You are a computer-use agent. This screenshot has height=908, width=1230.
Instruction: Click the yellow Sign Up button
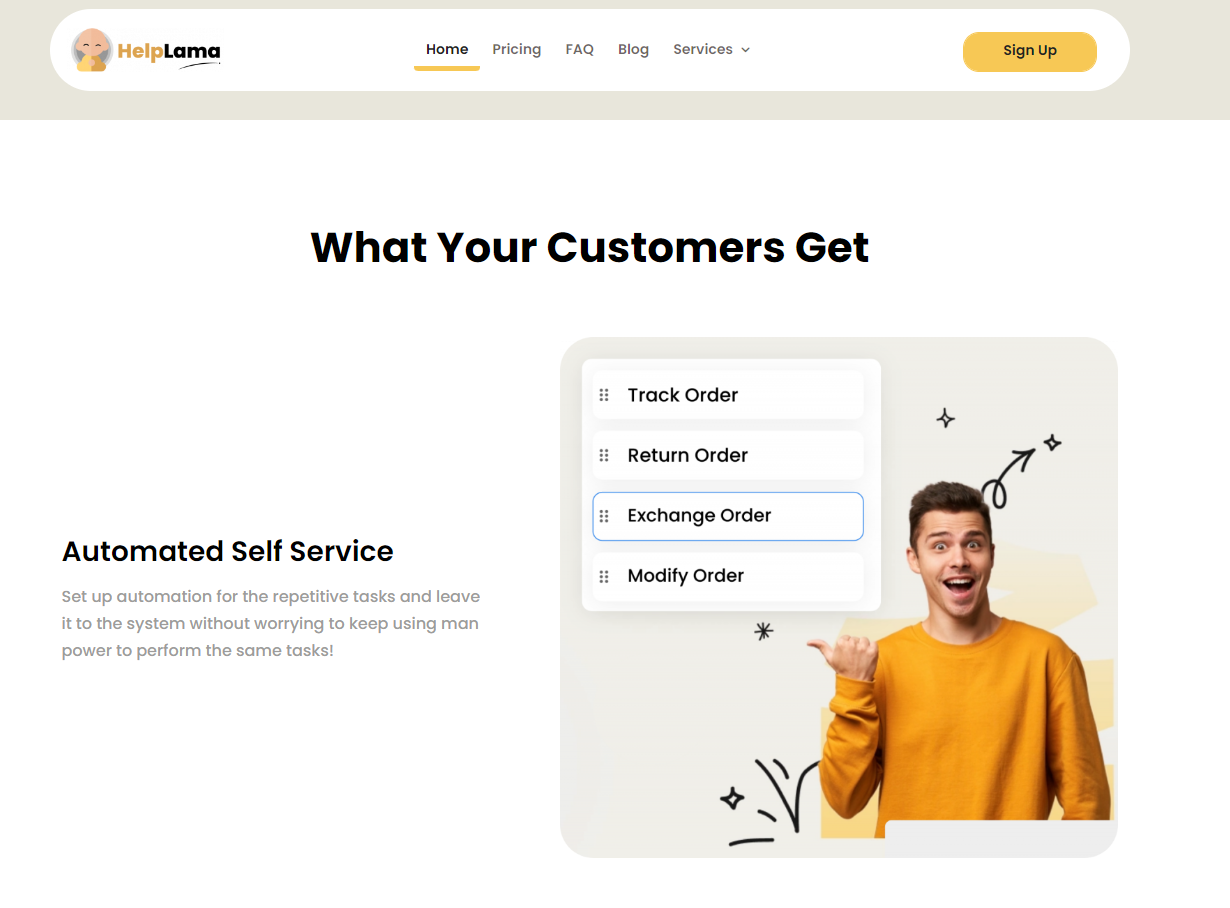[1030, 51]
